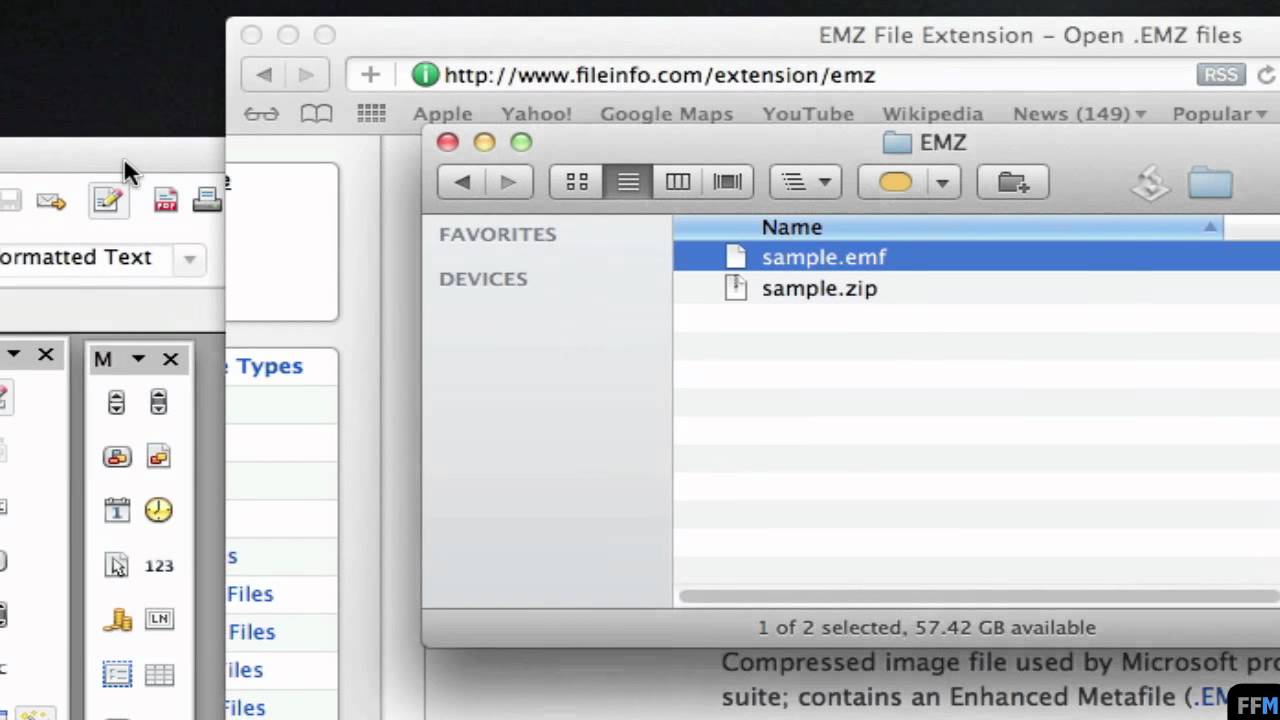Select the Spin Button control in More Controls toolbar
Screen dimensions: 1280x720
click(x=117, y=402)
